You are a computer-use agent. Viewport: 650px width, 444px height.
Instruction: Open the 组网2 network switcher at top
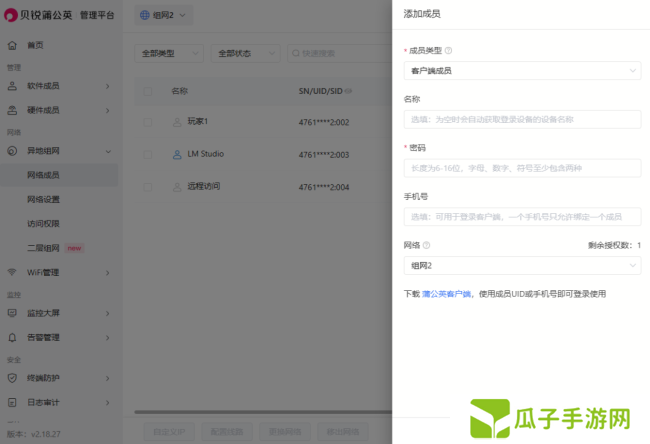point(164,15)
